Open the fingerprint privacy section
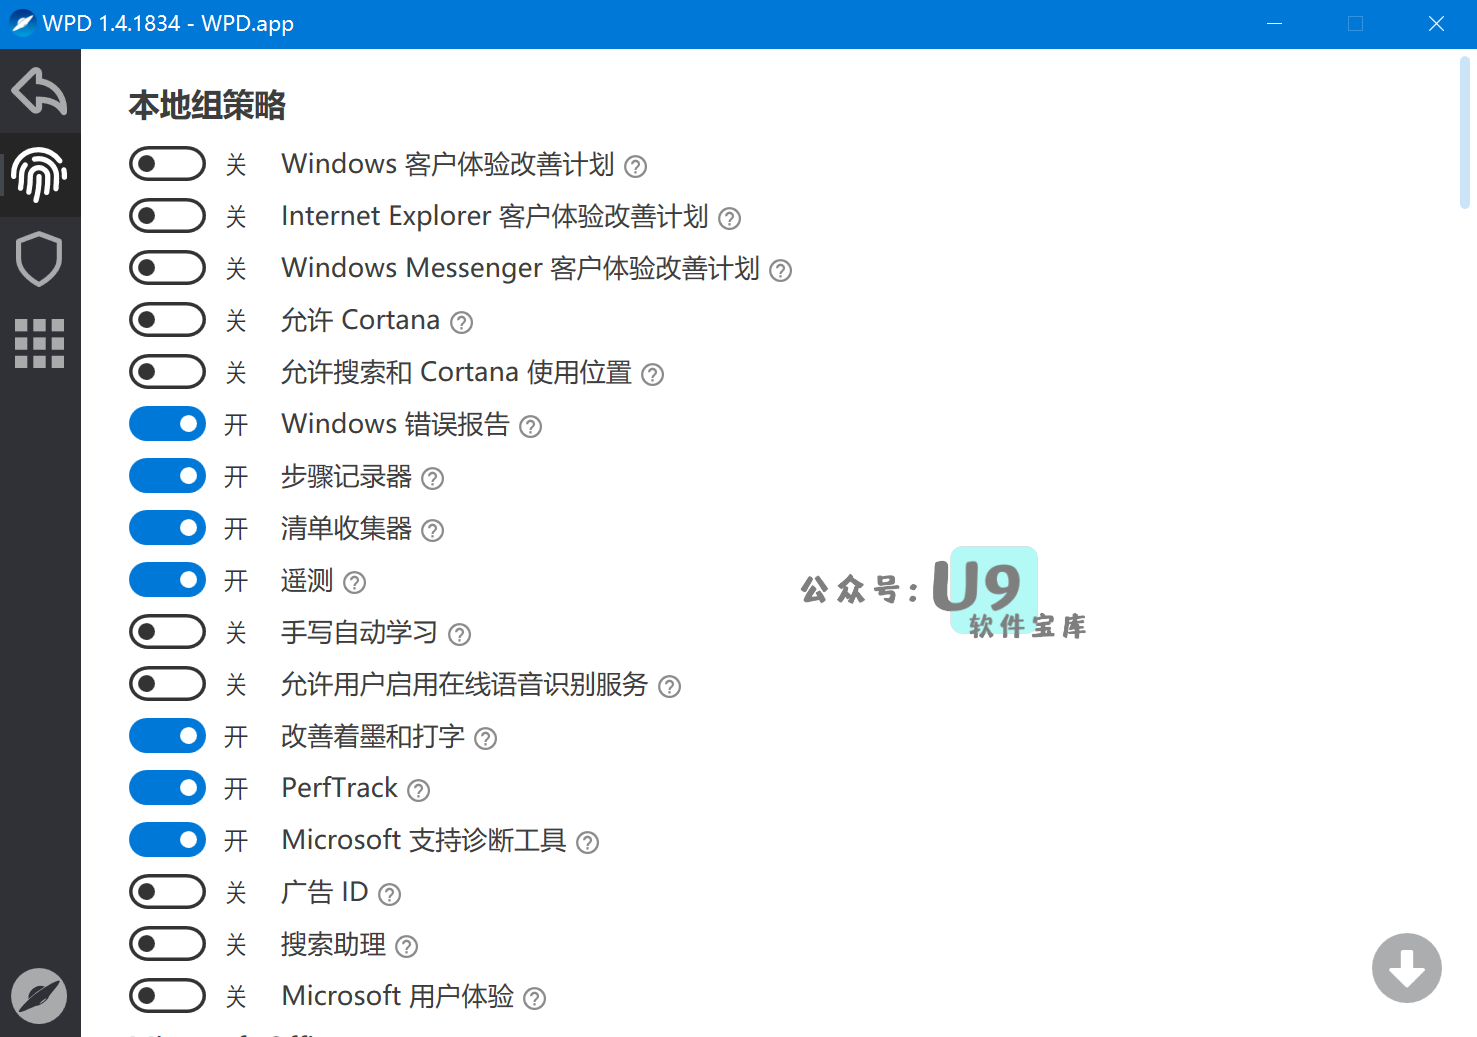The width and height of the screenshot is (1477, 1037). pyautogui.click(x=40, y=175)
